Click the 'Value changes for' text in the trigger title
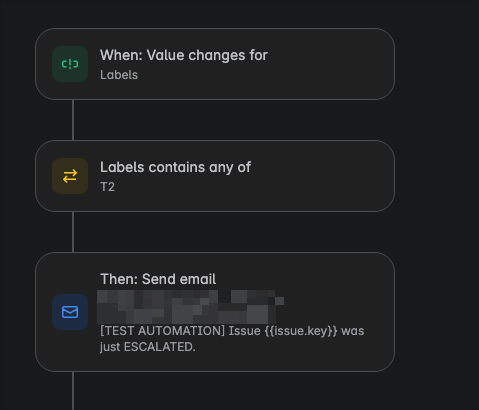 (207, 55)
